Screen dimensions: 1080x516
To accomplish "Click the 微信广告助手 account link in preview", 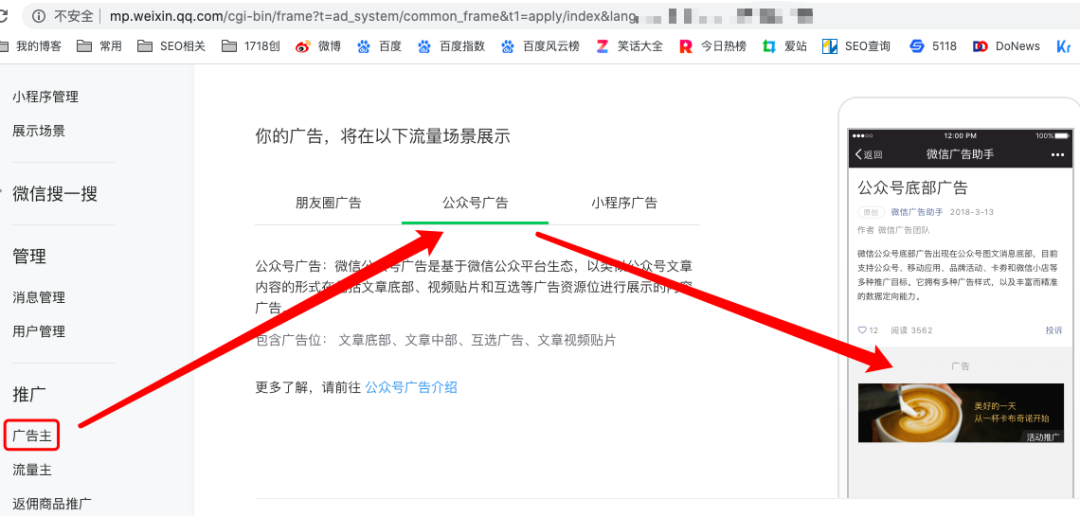I will [917, 212].
